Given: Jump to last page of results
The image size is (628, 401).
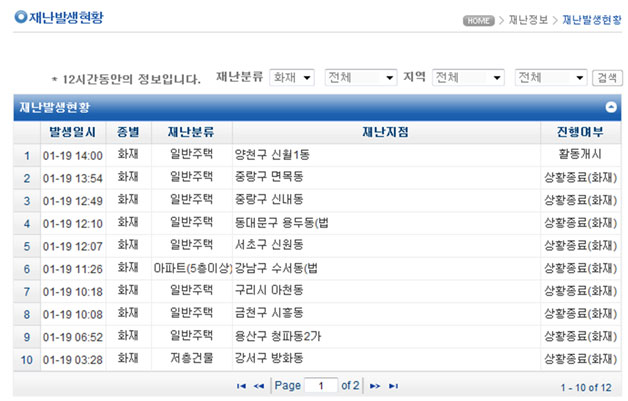Looking at the screenshot, I should [x=393, y=385].
